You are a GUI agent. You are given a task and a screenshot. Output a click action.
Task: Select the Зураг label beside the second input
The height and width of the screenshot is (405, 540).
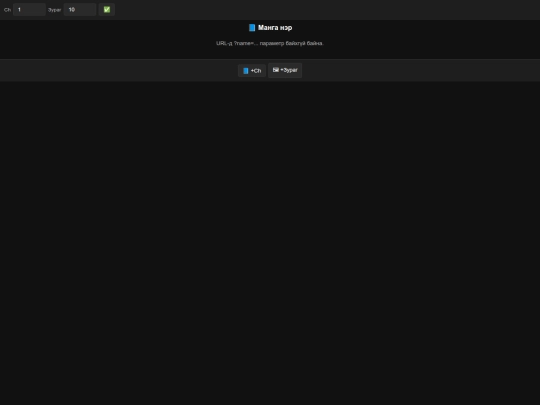click(54, 10)
